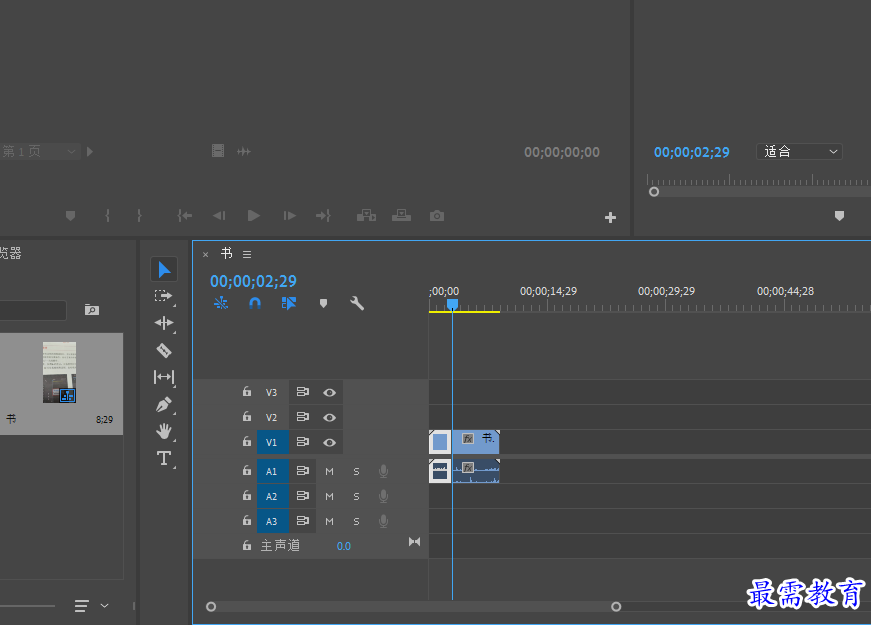Click the timeline zoom scrollbar right handle

[x=616, y=607]
